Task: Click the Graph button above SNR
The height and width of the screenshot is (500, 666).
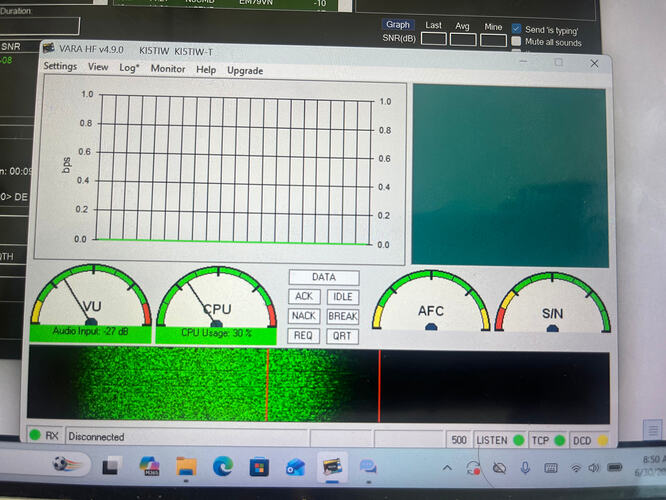Action: (x=398, y=25)
